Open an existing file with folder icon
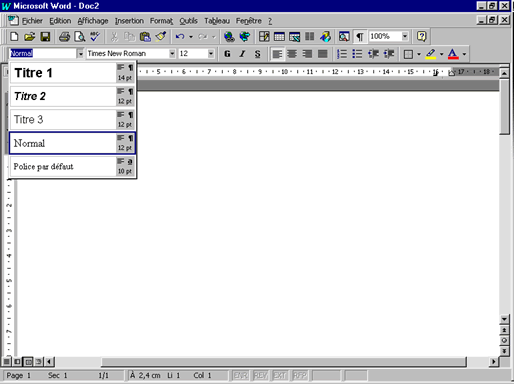 pos(29,36)
